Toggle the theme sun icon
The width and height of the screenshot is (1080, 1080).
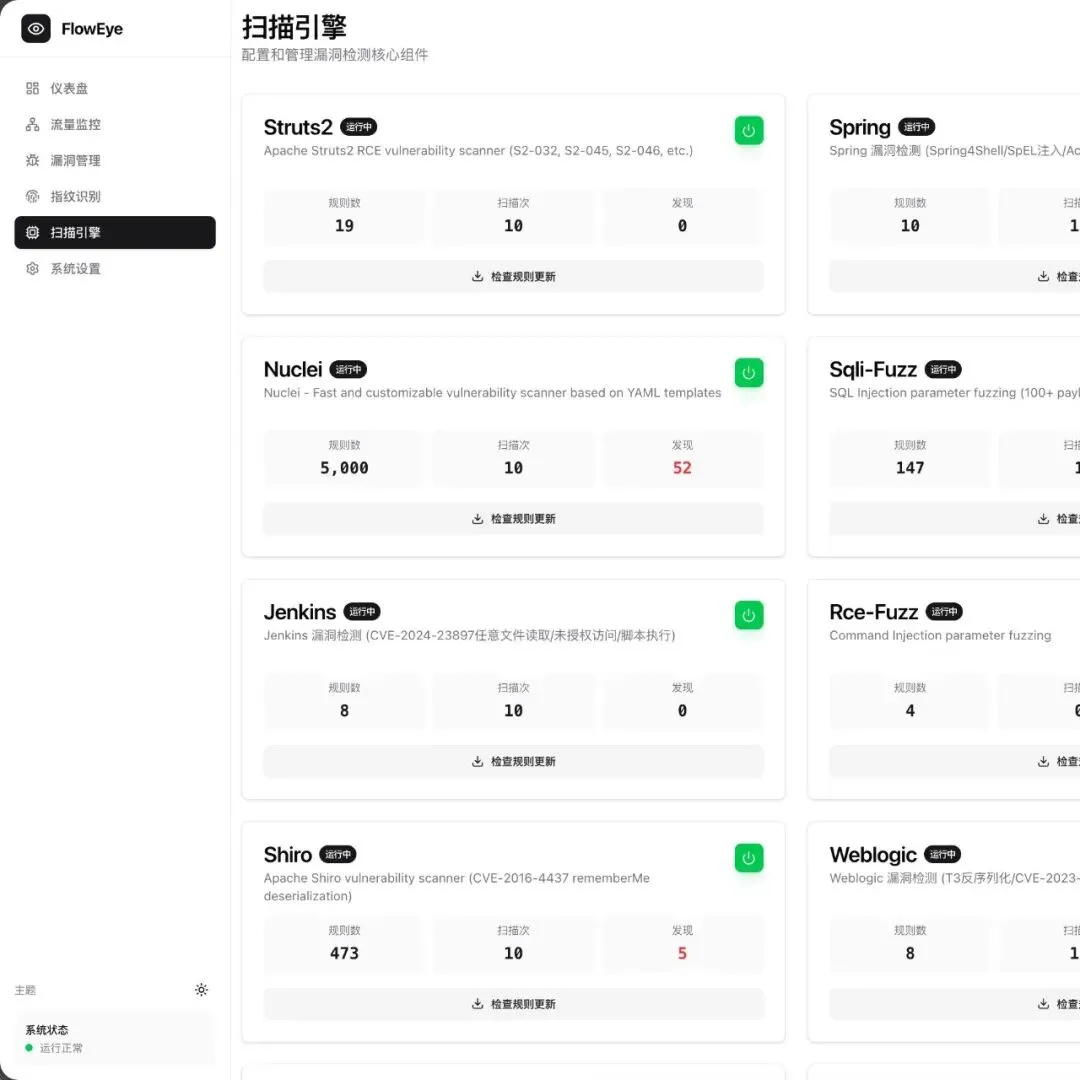[201, 990]
